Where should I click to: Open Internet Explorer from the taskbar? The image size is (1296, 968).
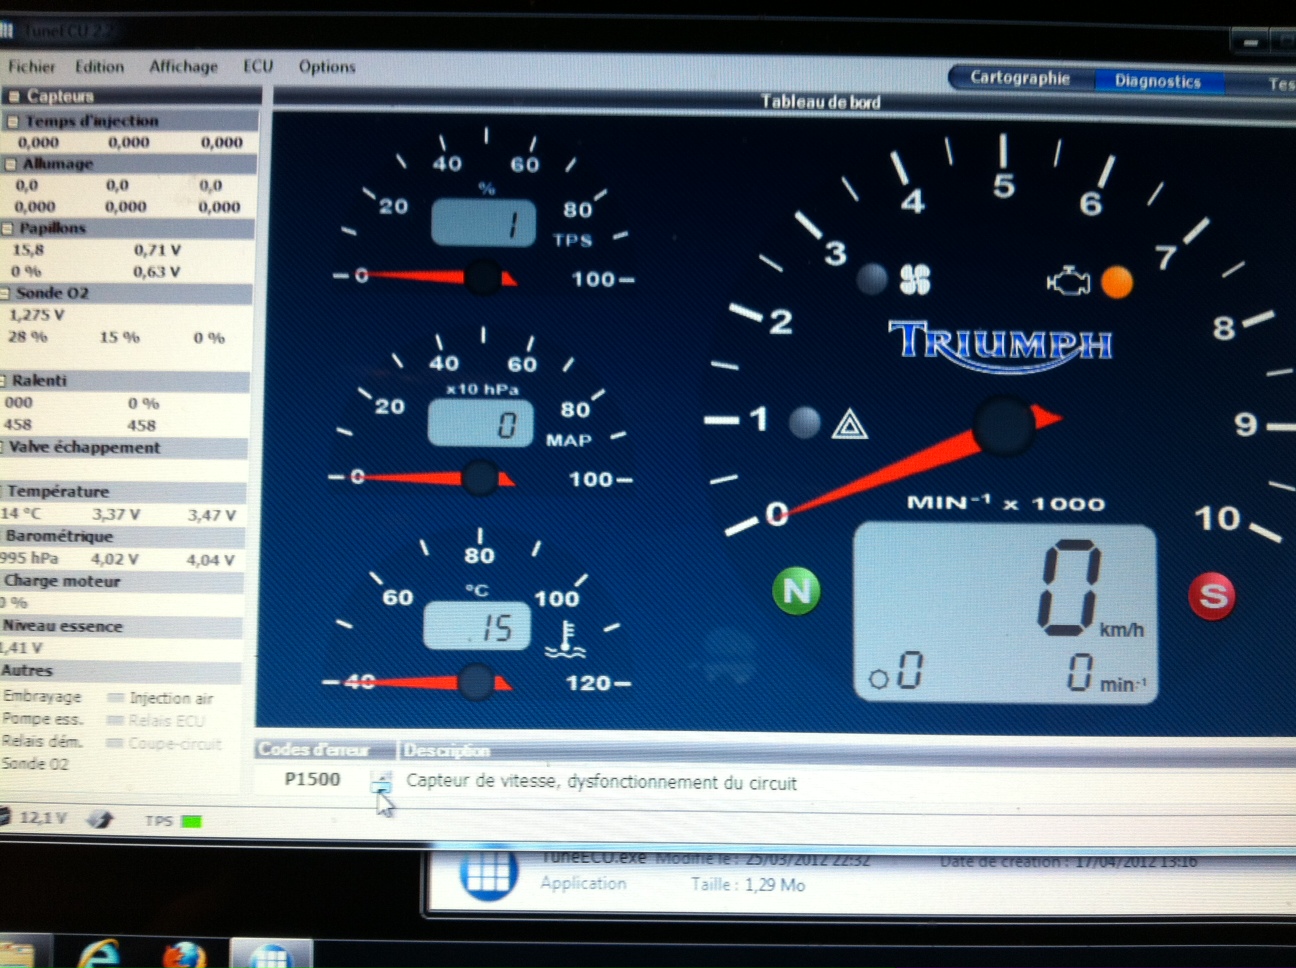[x=99, y=954]
